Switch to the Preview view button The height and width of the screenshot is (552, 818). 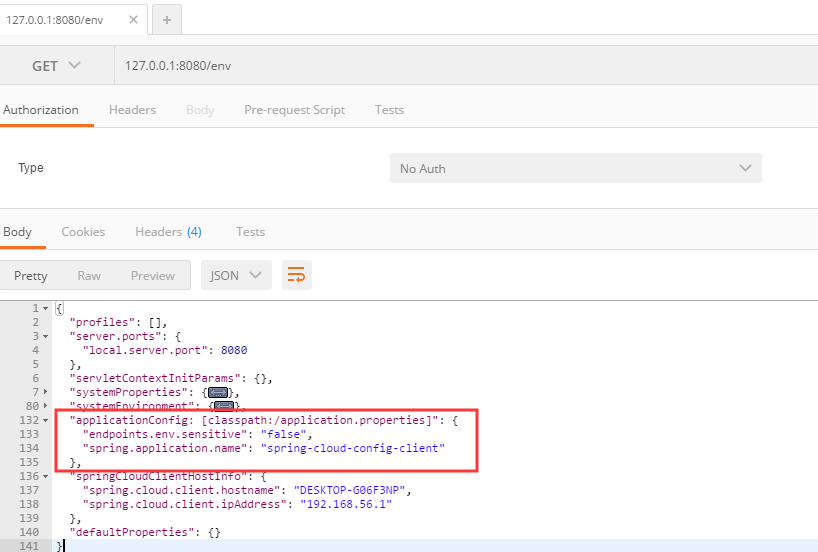pyautogui.click(x=153, y=275)
